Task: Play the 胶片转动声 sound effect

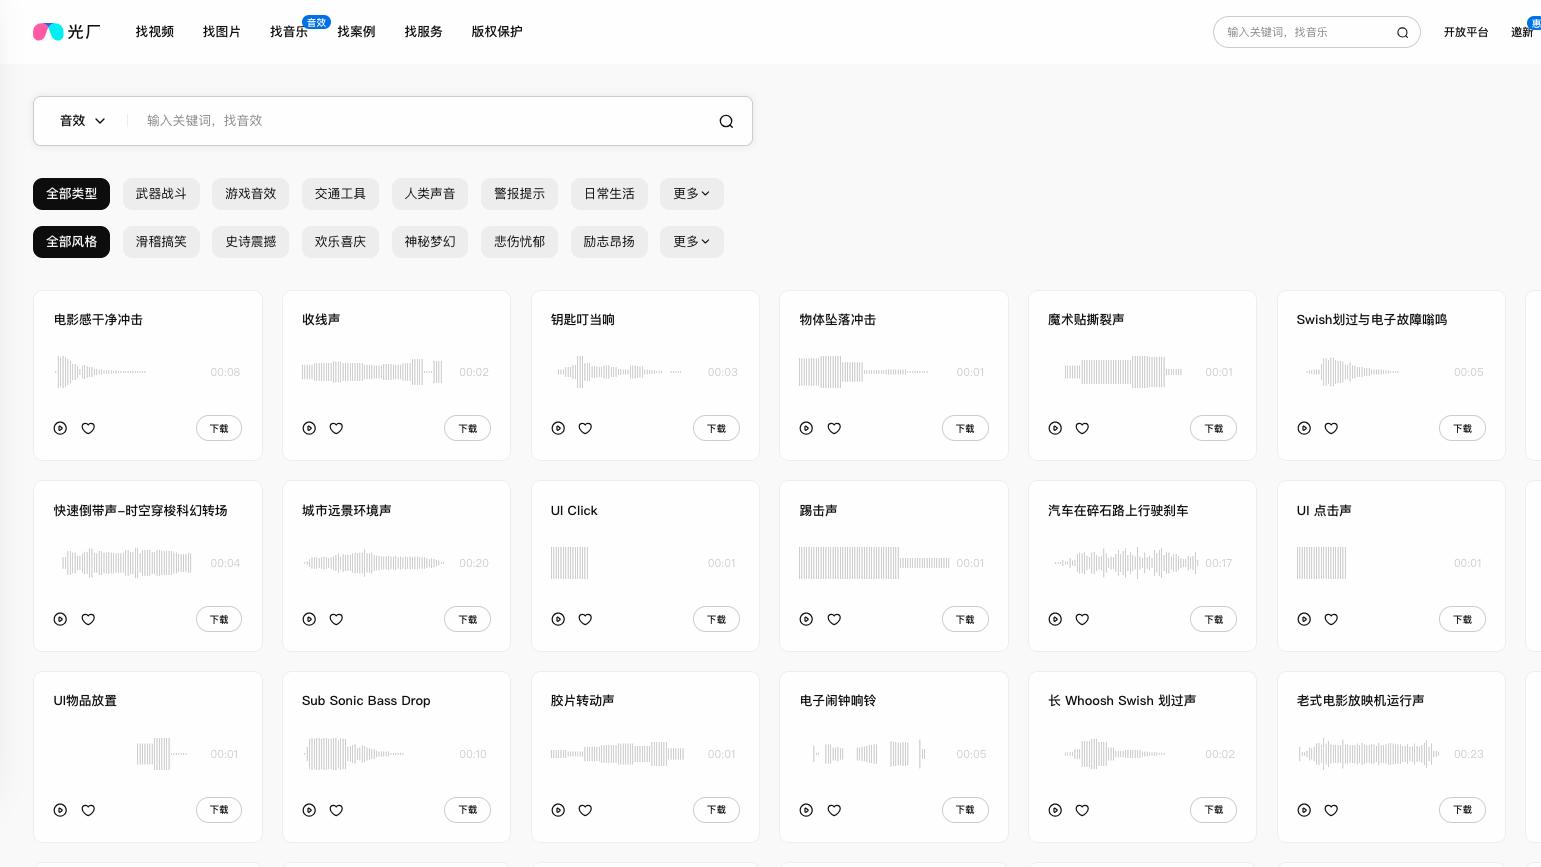Action: pos(558,810)
